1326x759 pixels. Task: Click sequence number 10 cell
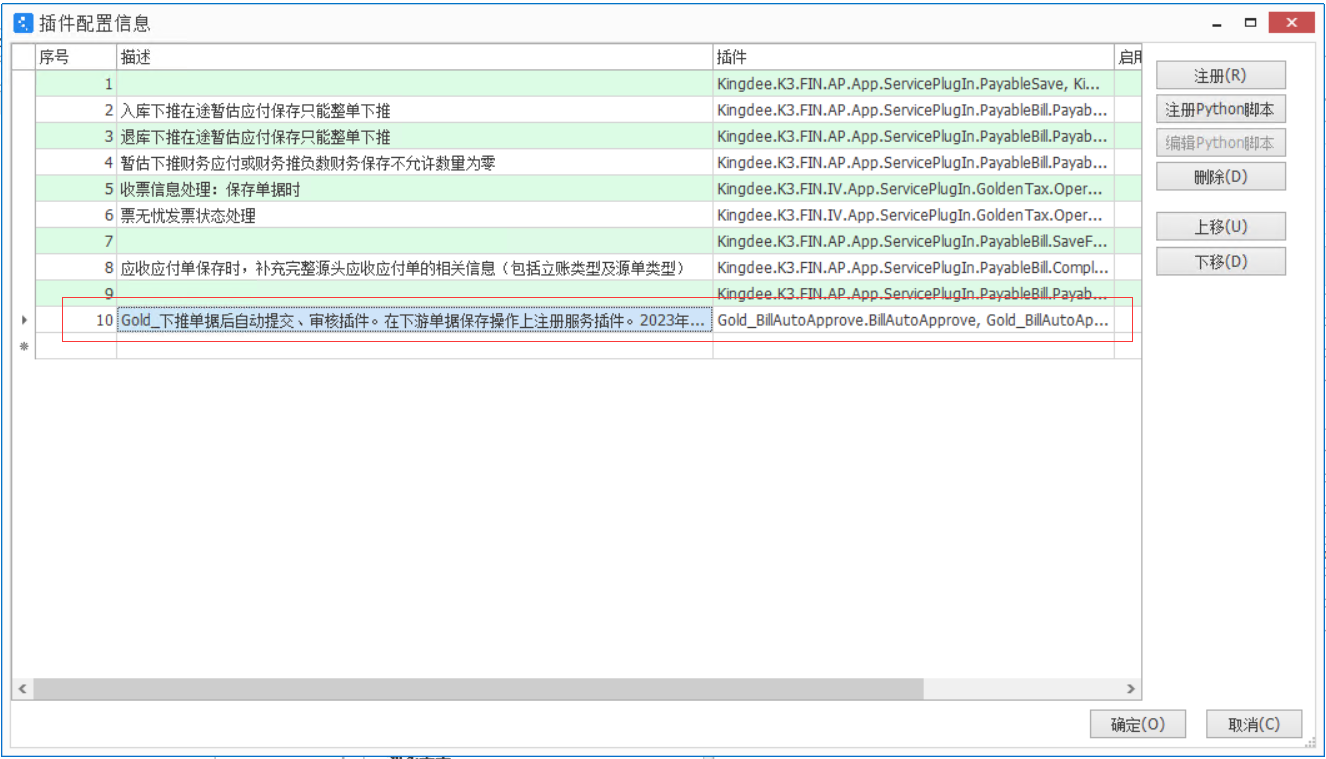point(76,321)
